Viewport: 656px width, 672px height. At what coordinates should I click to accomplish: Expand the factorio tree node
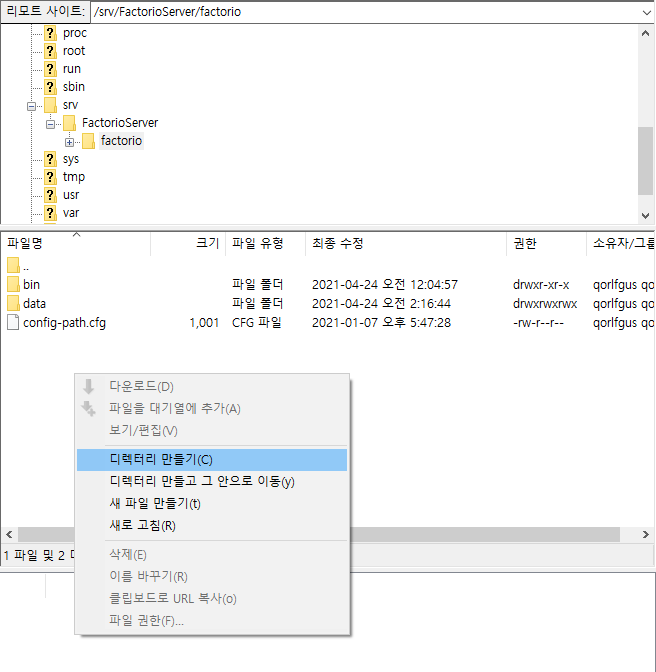pyautogui.click(x=69, y=142)
